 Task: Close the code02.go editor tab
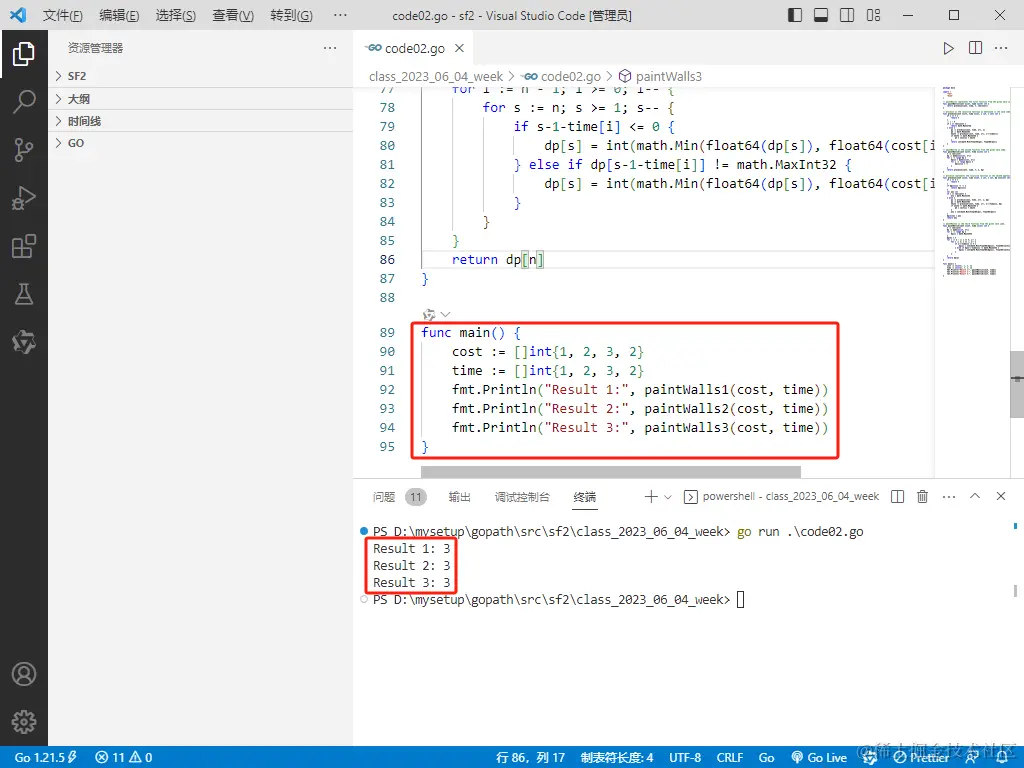[x=459, y=48]
